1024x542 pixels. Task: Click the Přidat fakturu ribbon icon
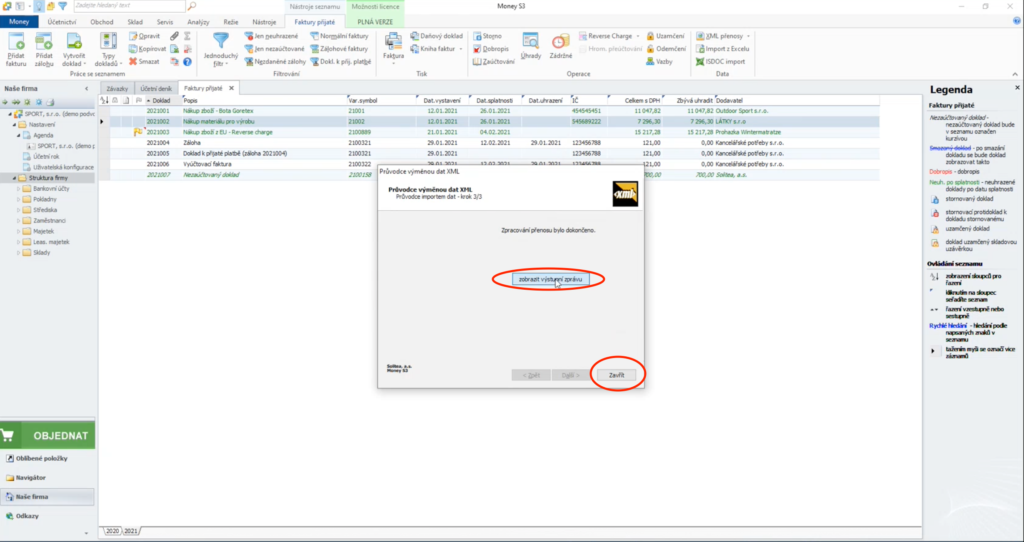(x=16, y=50)
